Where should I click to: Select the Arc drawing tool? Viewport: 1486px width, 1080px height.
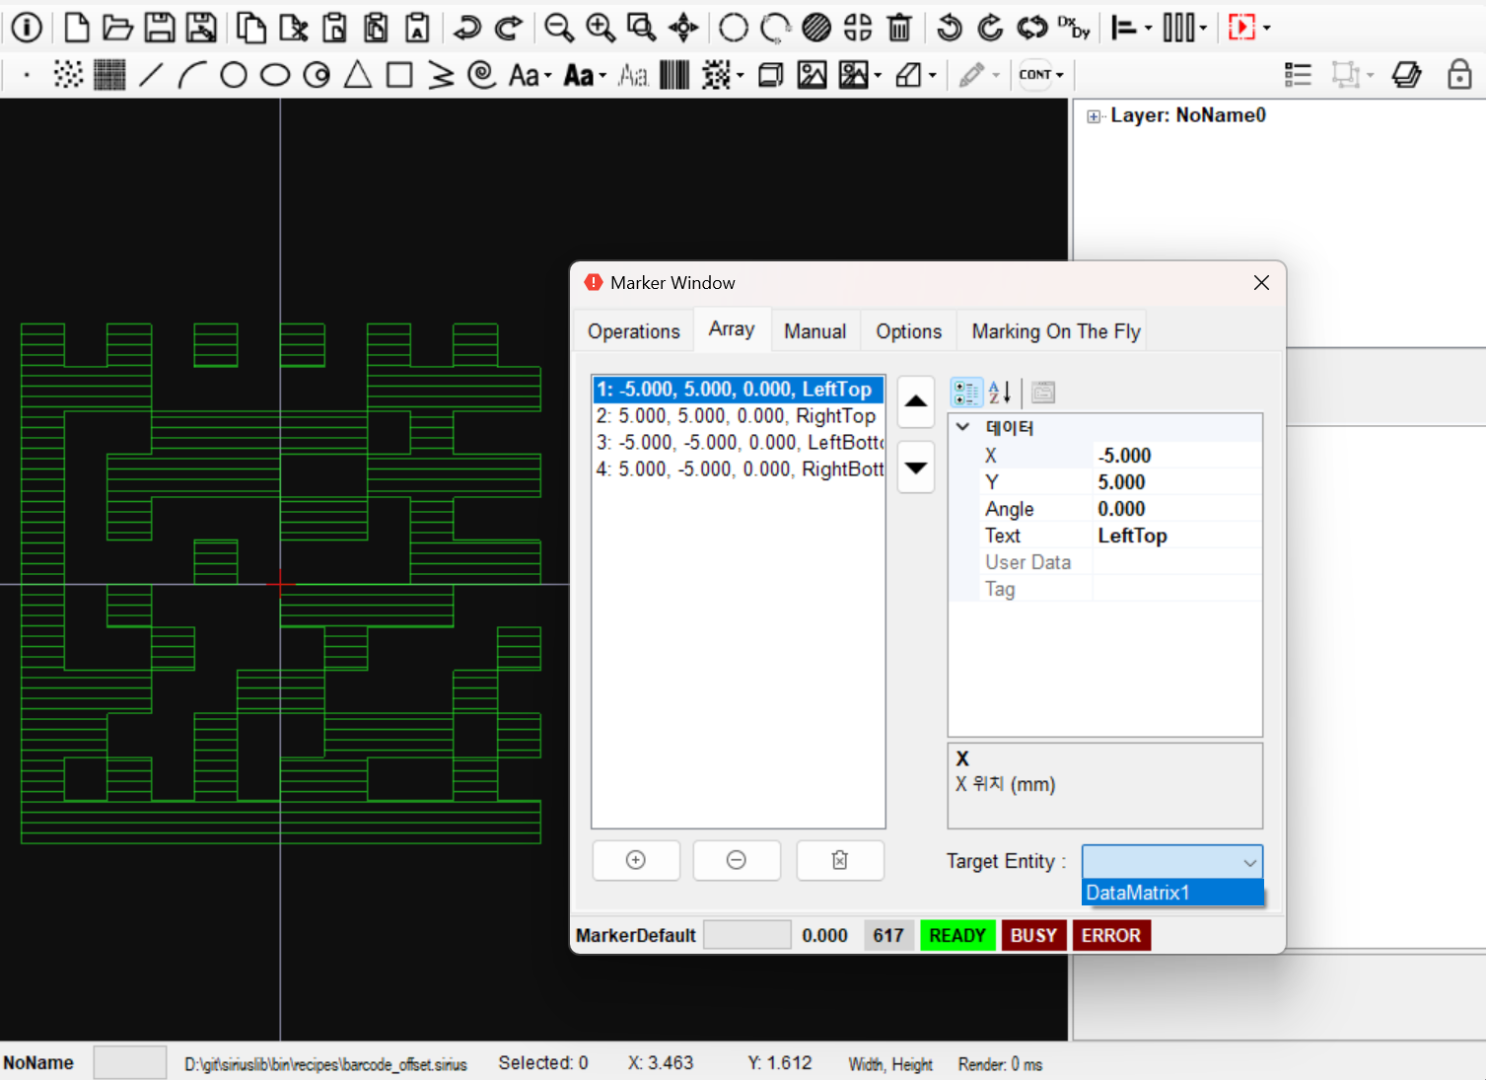coord(192,75)
